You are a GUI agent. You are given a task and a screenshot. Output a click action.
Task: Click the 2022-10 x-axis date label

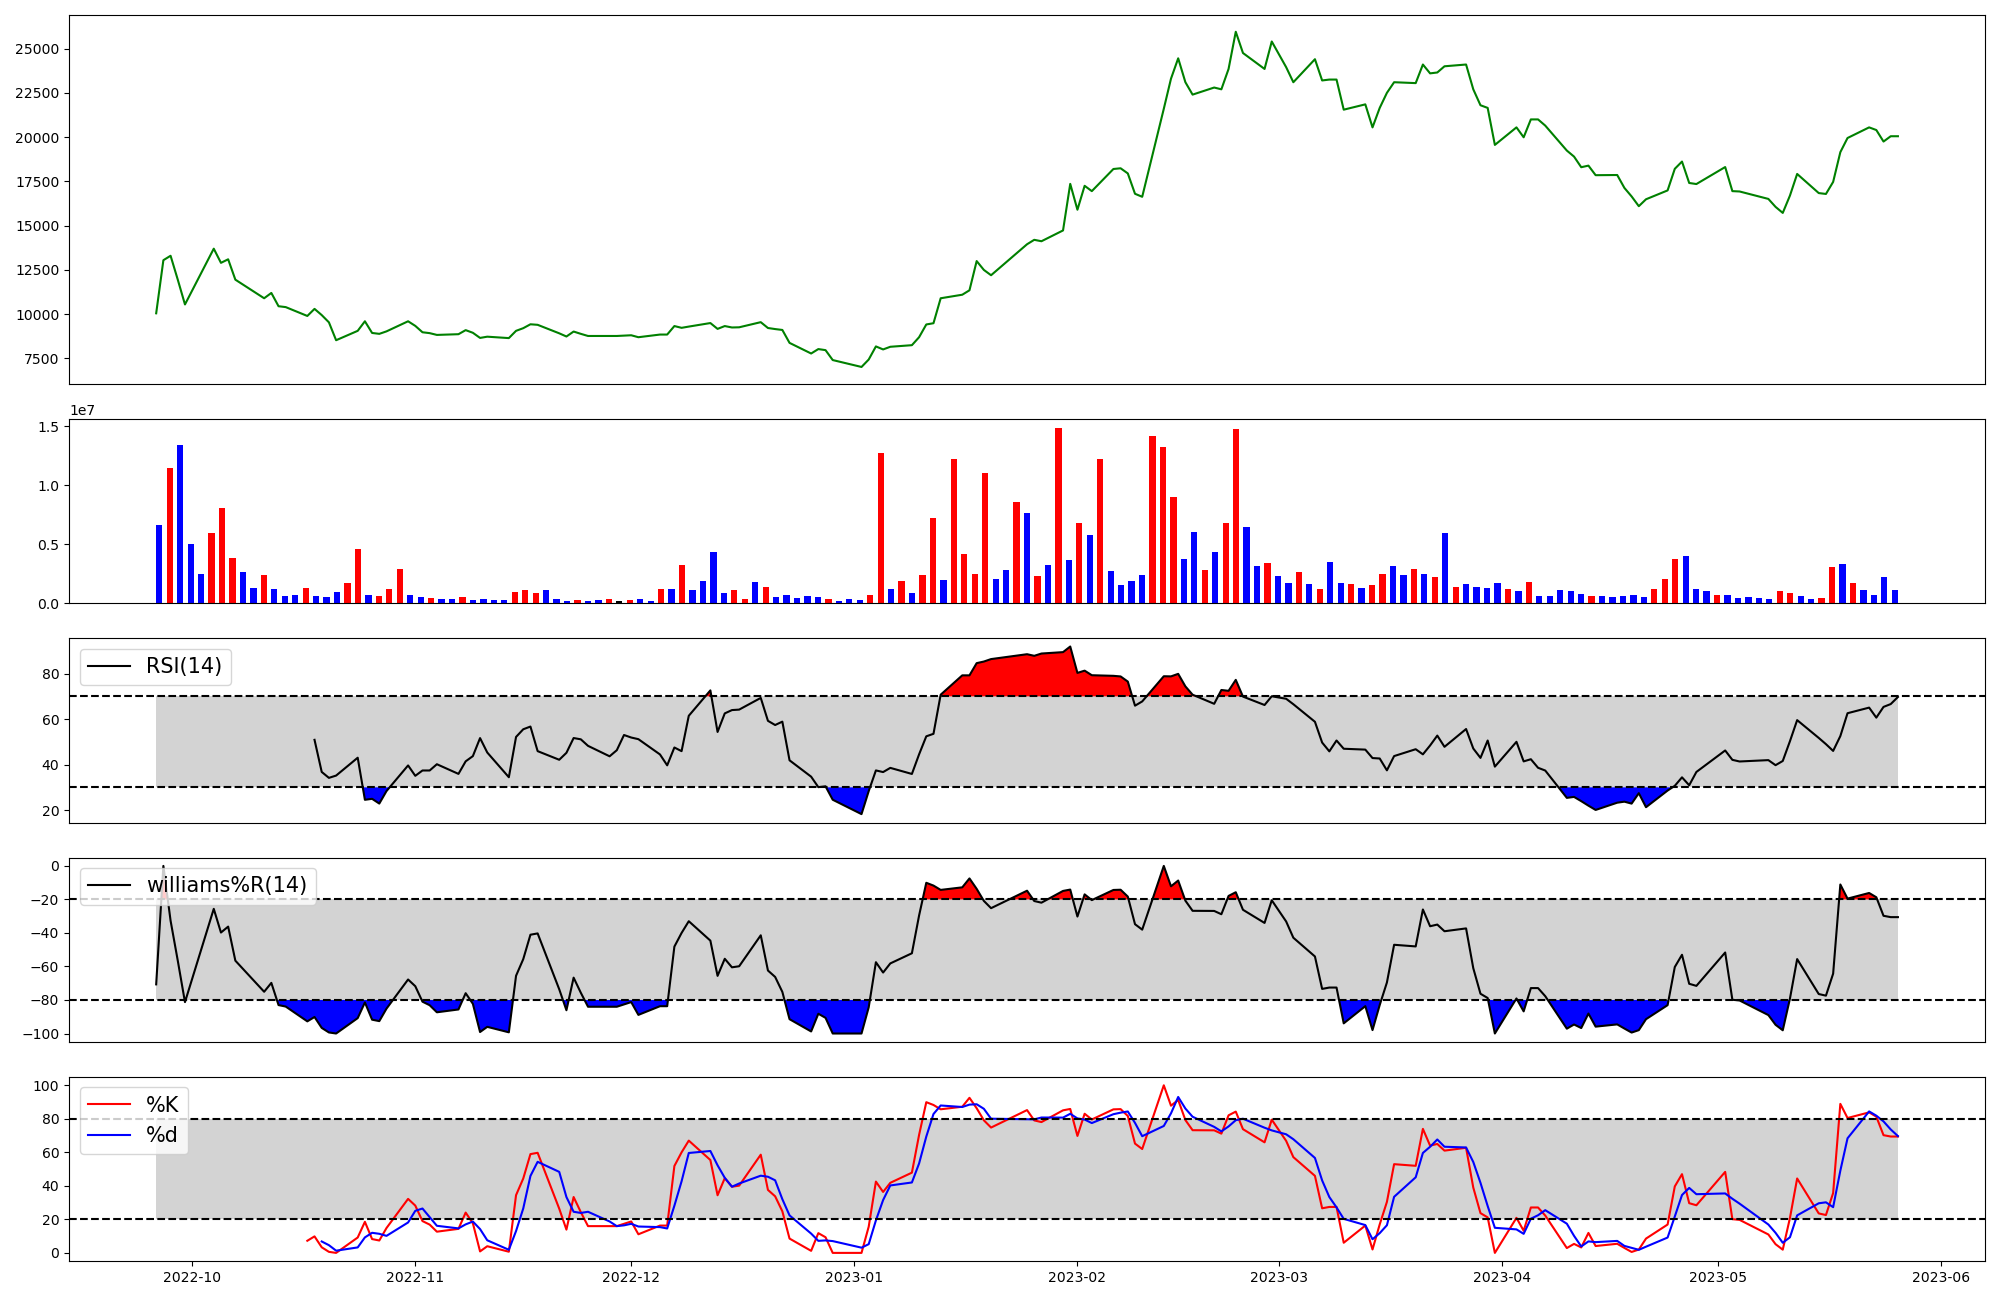(x=192, y=1277)
